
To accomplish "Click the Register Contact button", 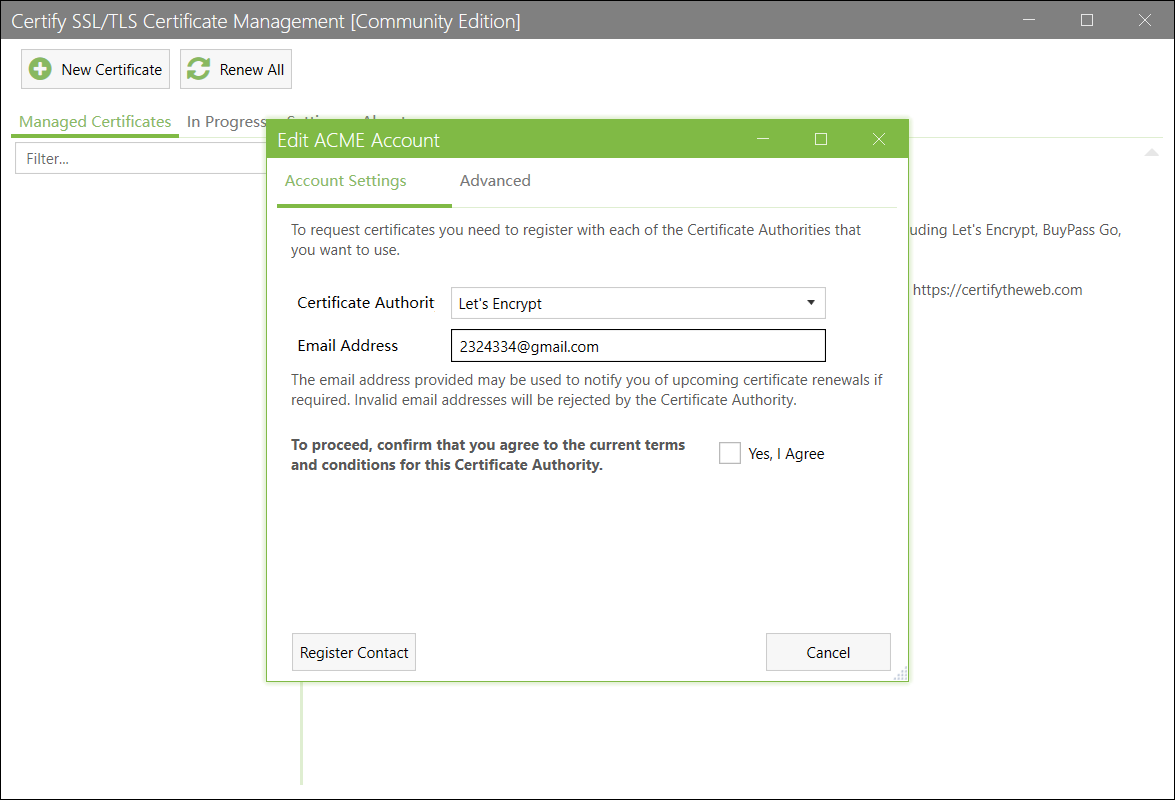I will click(354, 652).
